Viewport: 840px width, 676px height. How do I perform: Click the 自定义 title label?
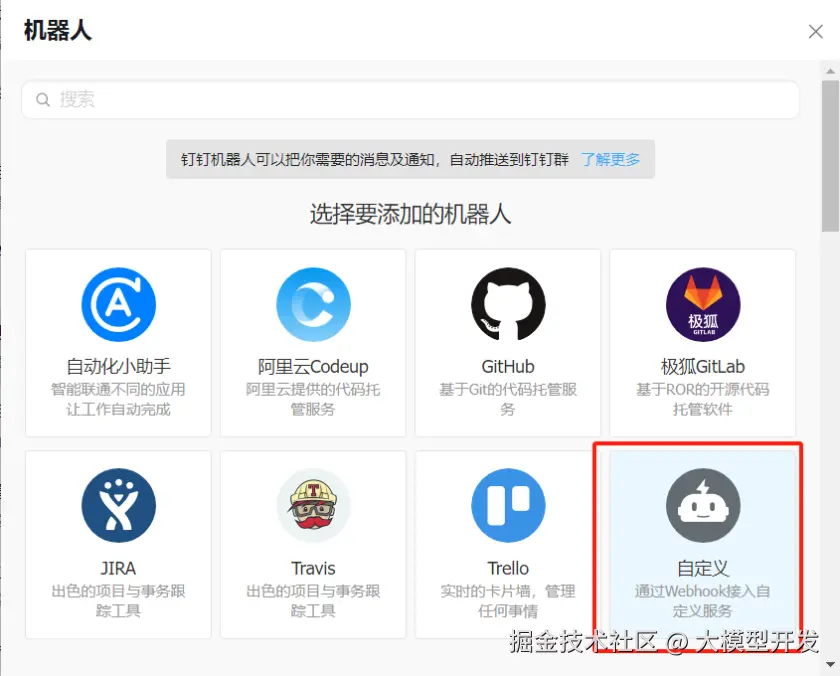pyautogui.click(x=703, y=568)
